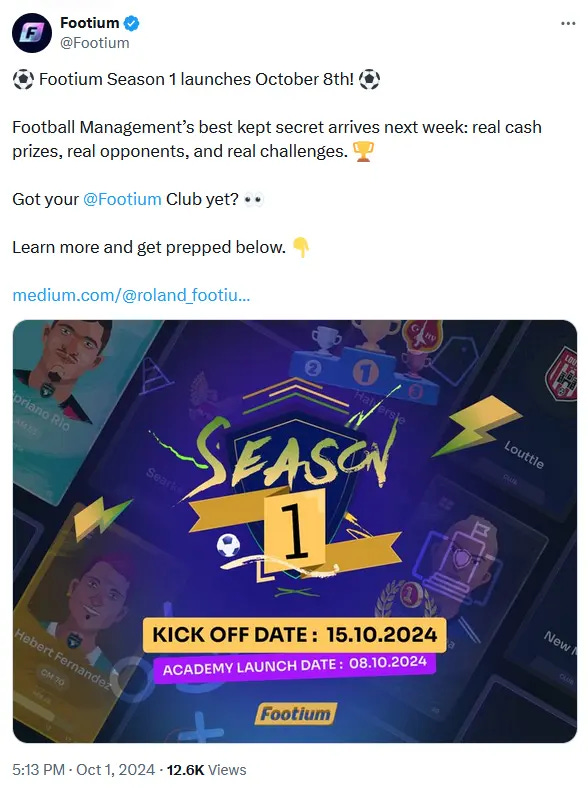Click the pointing-down hand emoji

301,247
